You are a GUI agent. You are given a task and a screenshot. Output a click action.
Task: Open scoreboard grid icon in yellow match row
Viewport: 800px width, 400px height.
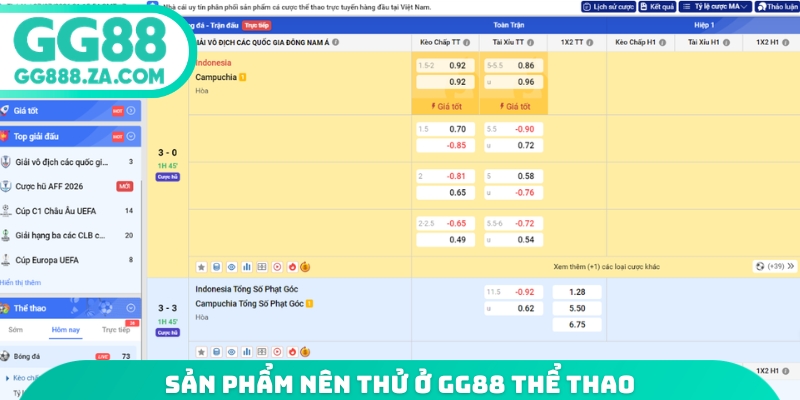pyautogui.click(x=262, y=267)
